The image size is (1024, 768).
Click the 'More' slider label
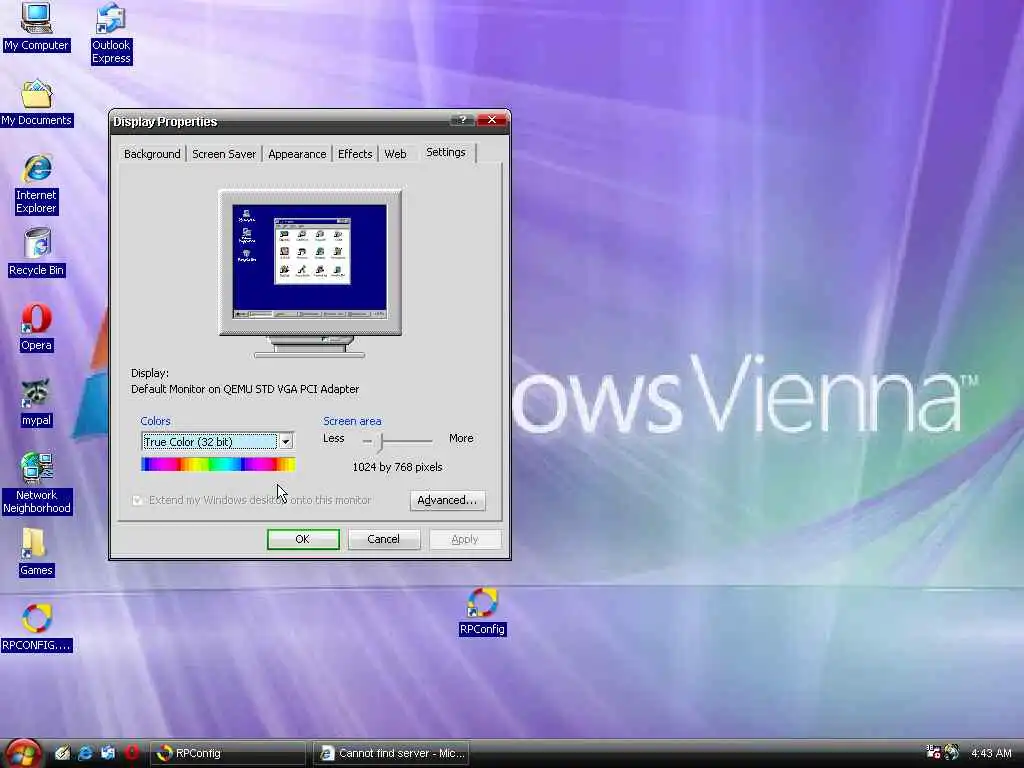click(x=461, y=439)
